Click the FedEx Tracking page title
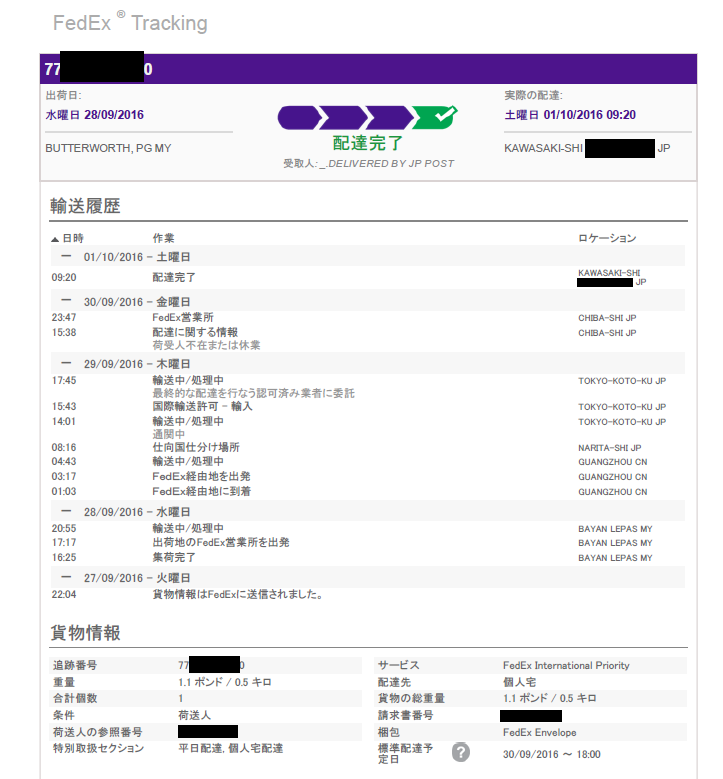Image resolution: width=723 pixels, height=779 pixels. (130, 22)
